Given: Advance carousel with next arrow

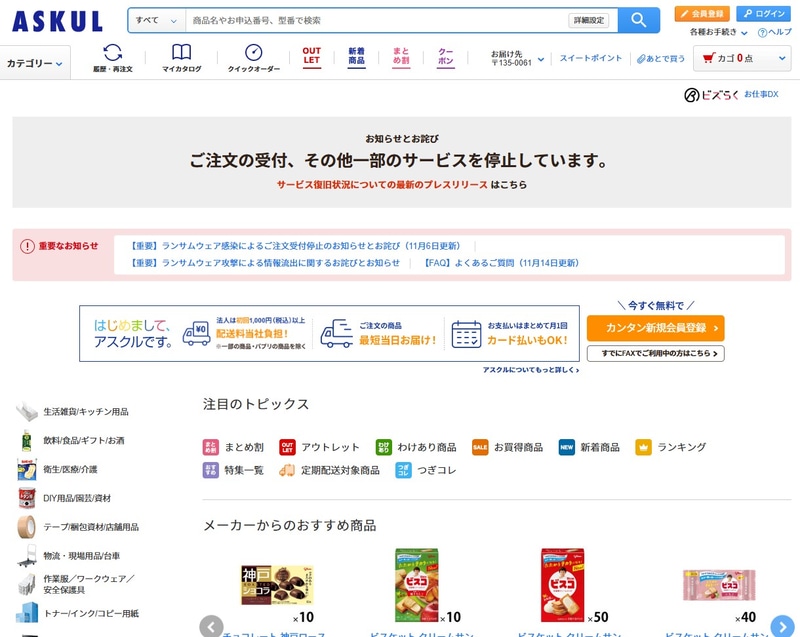Looking at the screenshot, I should pos(783,626).
